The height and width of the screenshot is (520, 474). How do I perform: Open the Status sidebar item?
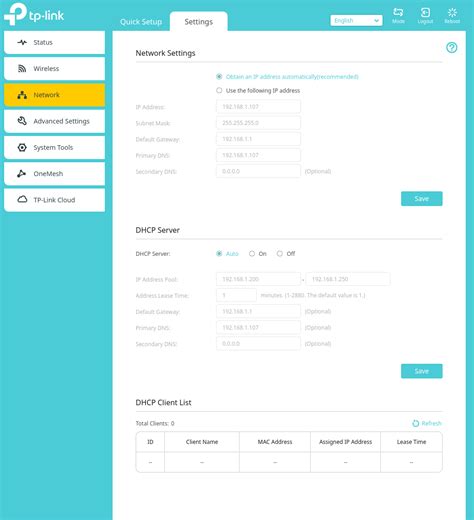54,42
